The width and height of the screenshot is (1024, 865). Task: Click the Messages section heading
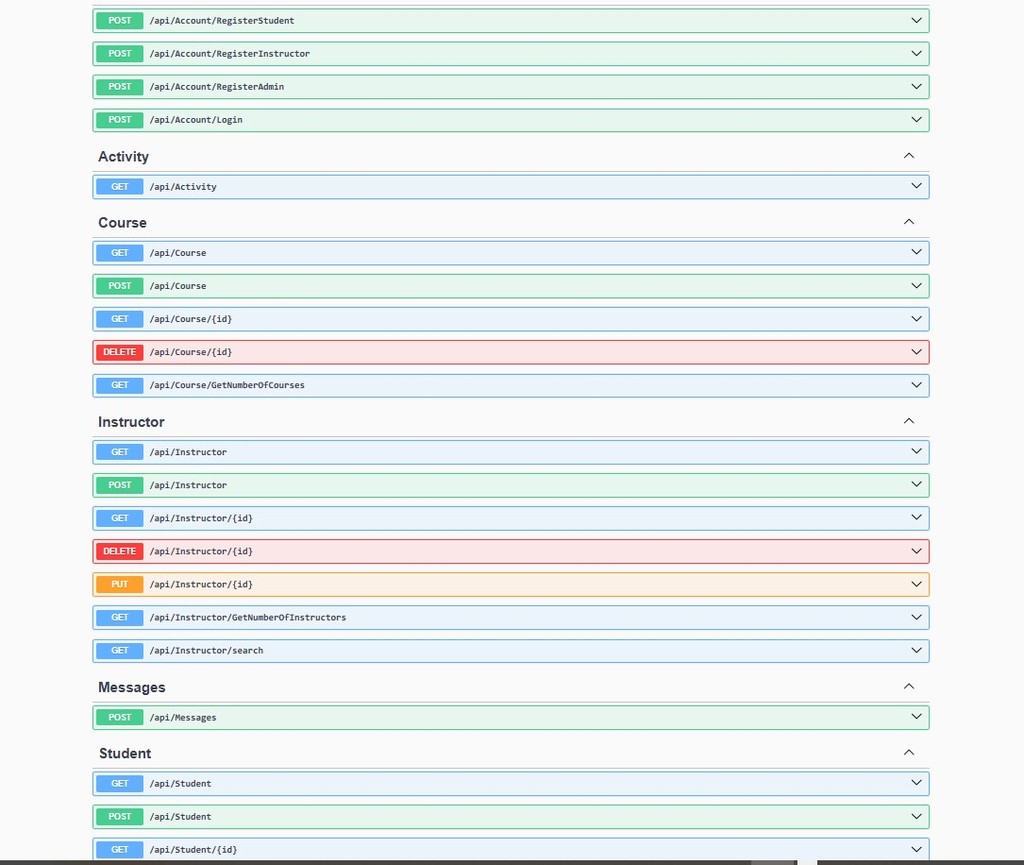tap(132, 687)
